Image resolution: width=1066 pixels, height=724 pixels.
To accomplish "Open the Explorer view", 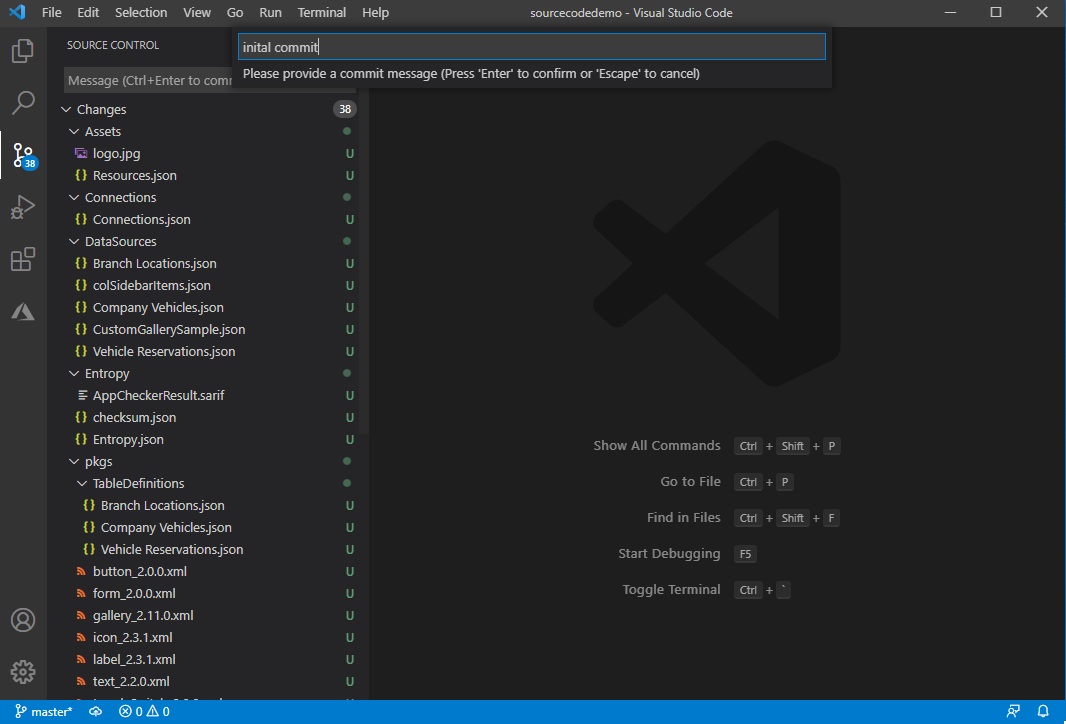I will point(23,52).
